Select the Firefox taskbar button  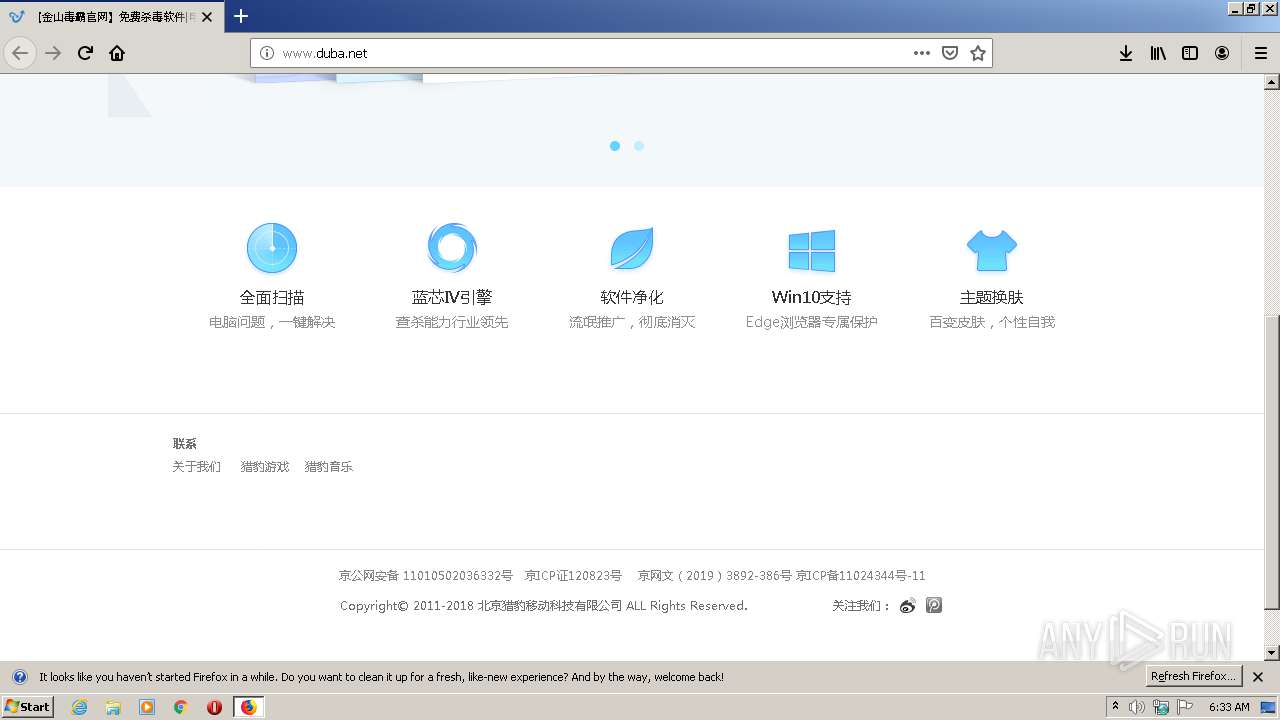click(249, 707)
